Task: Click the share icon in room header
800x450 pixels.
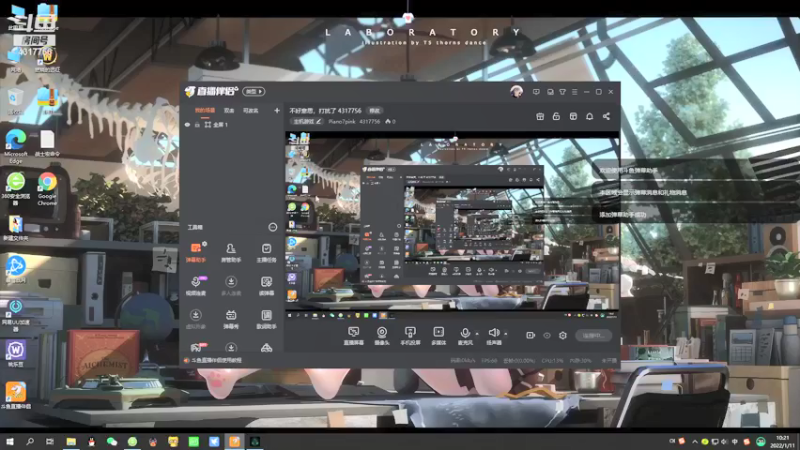Action: click(x=606, y=116)
